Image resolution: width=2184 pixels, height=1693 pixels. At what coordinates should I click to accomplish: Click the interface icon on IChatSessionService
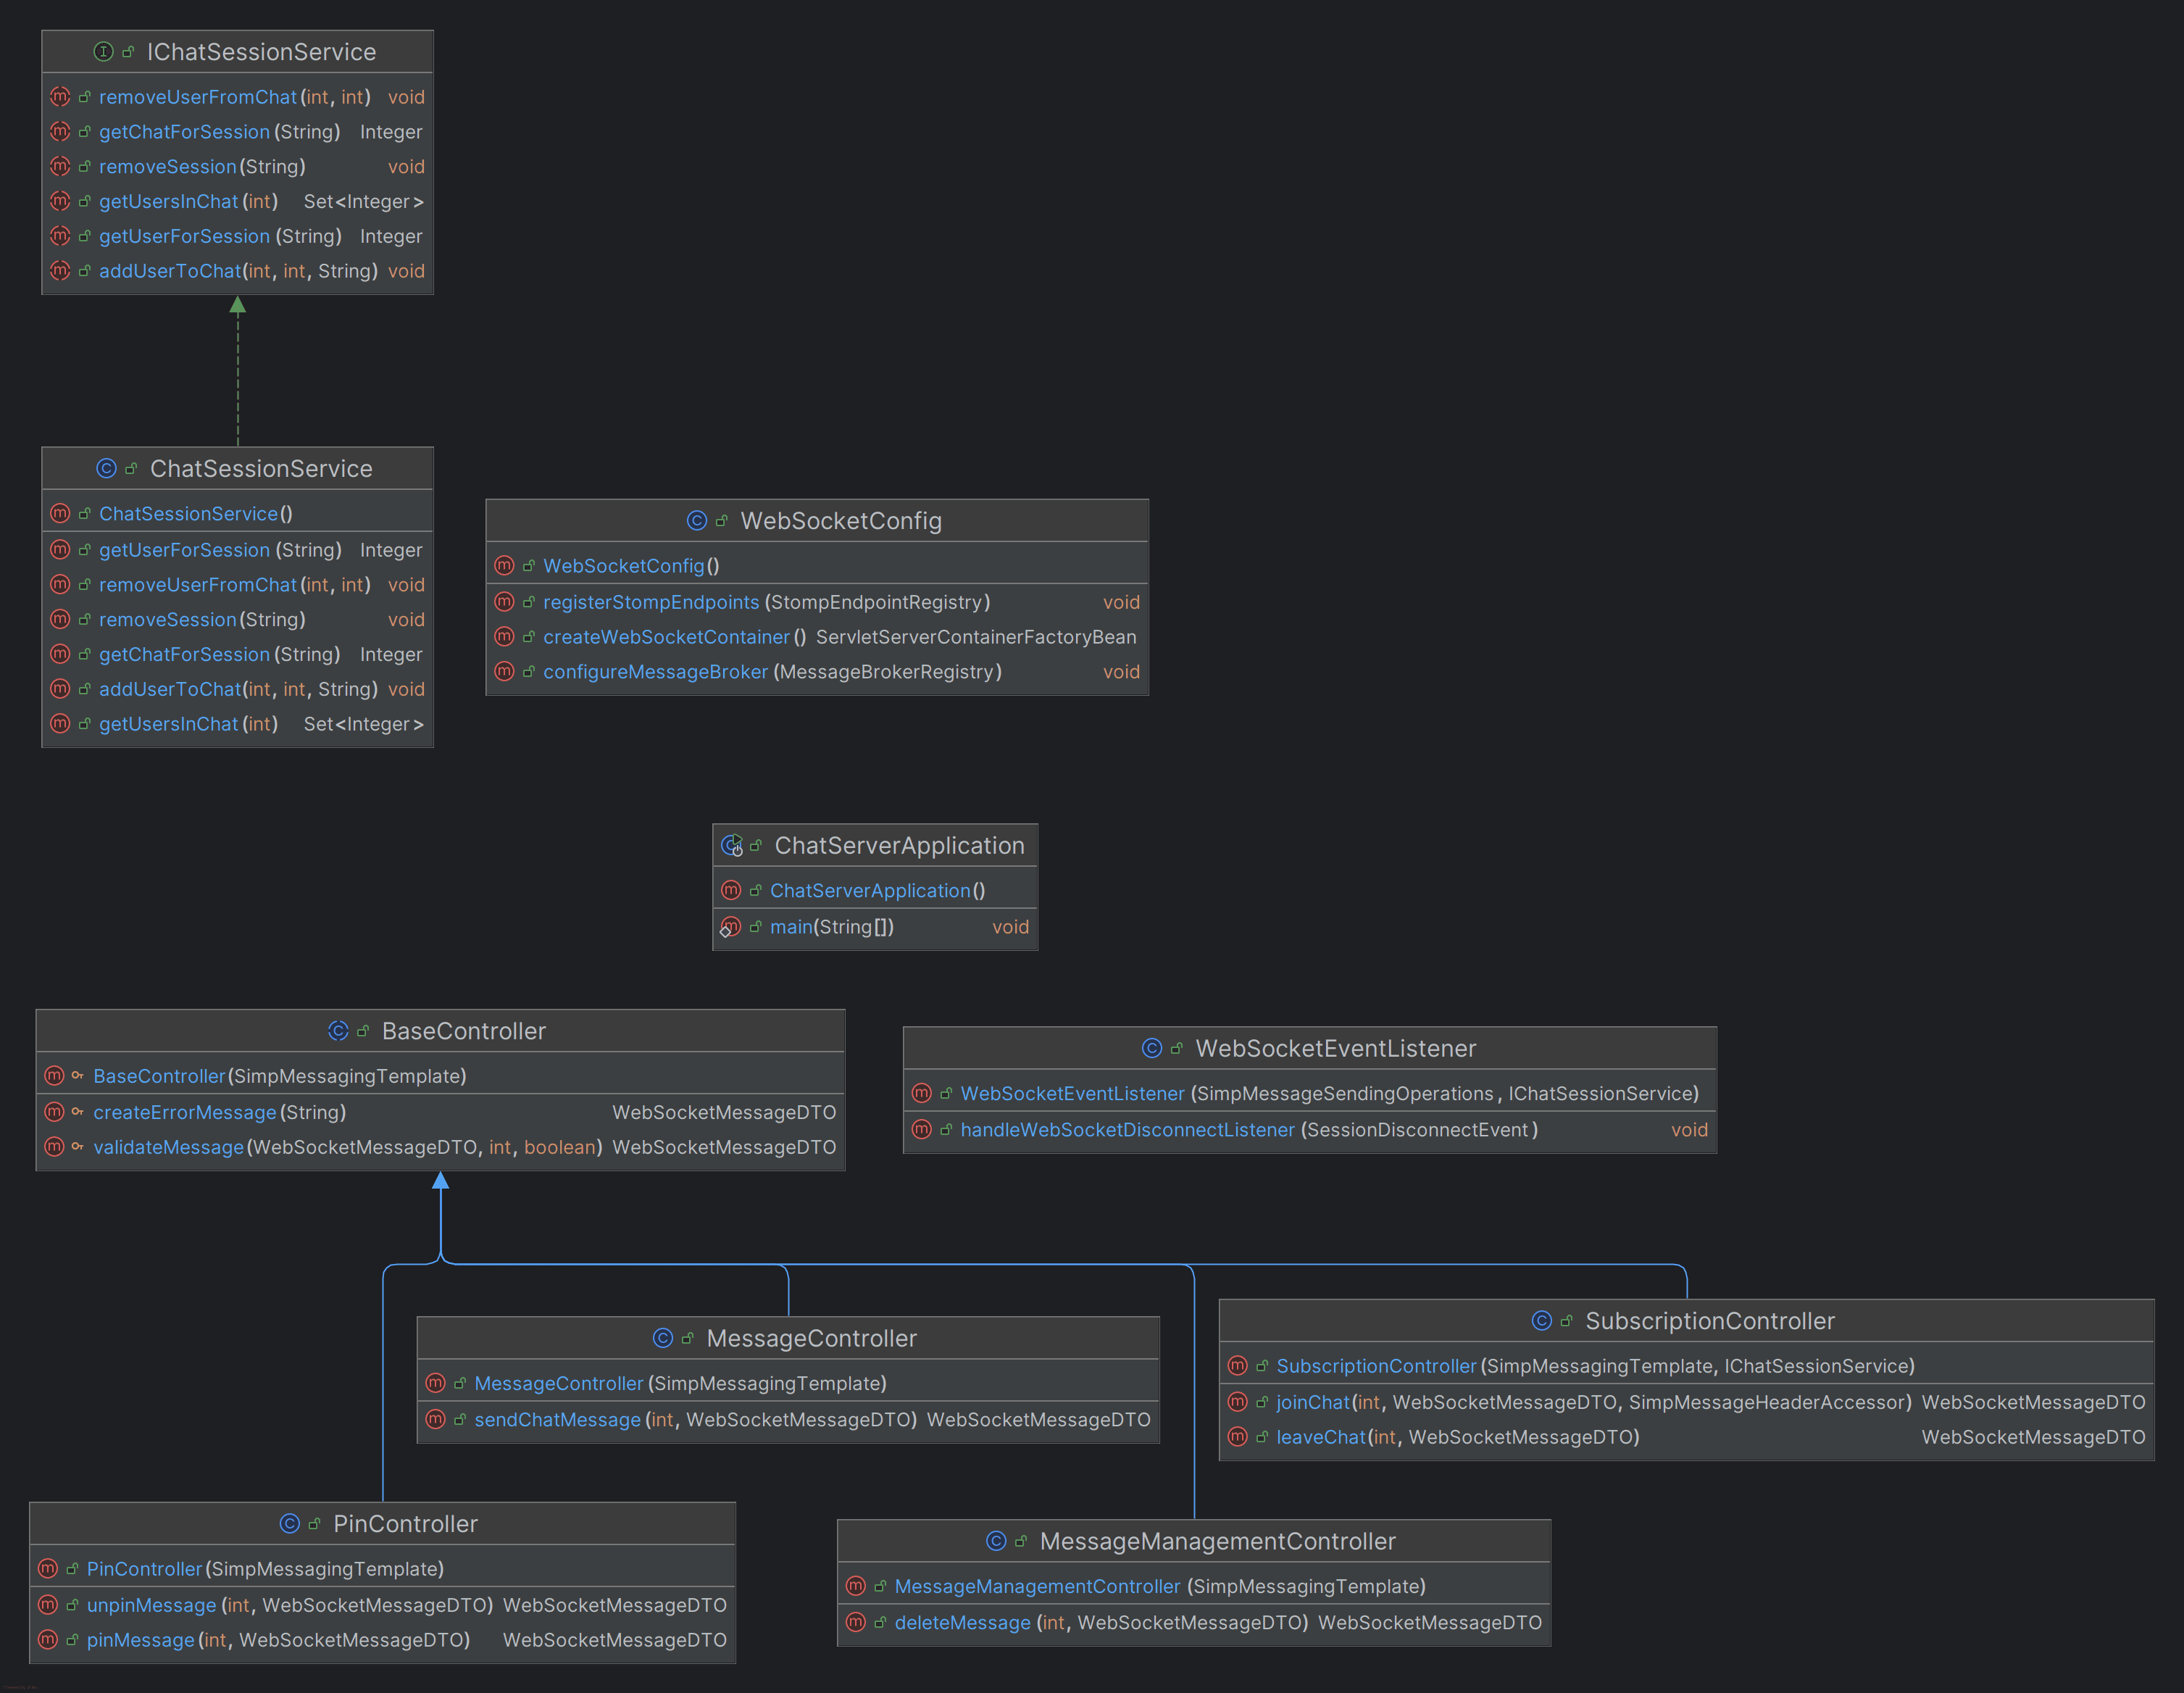click(104, 52)
